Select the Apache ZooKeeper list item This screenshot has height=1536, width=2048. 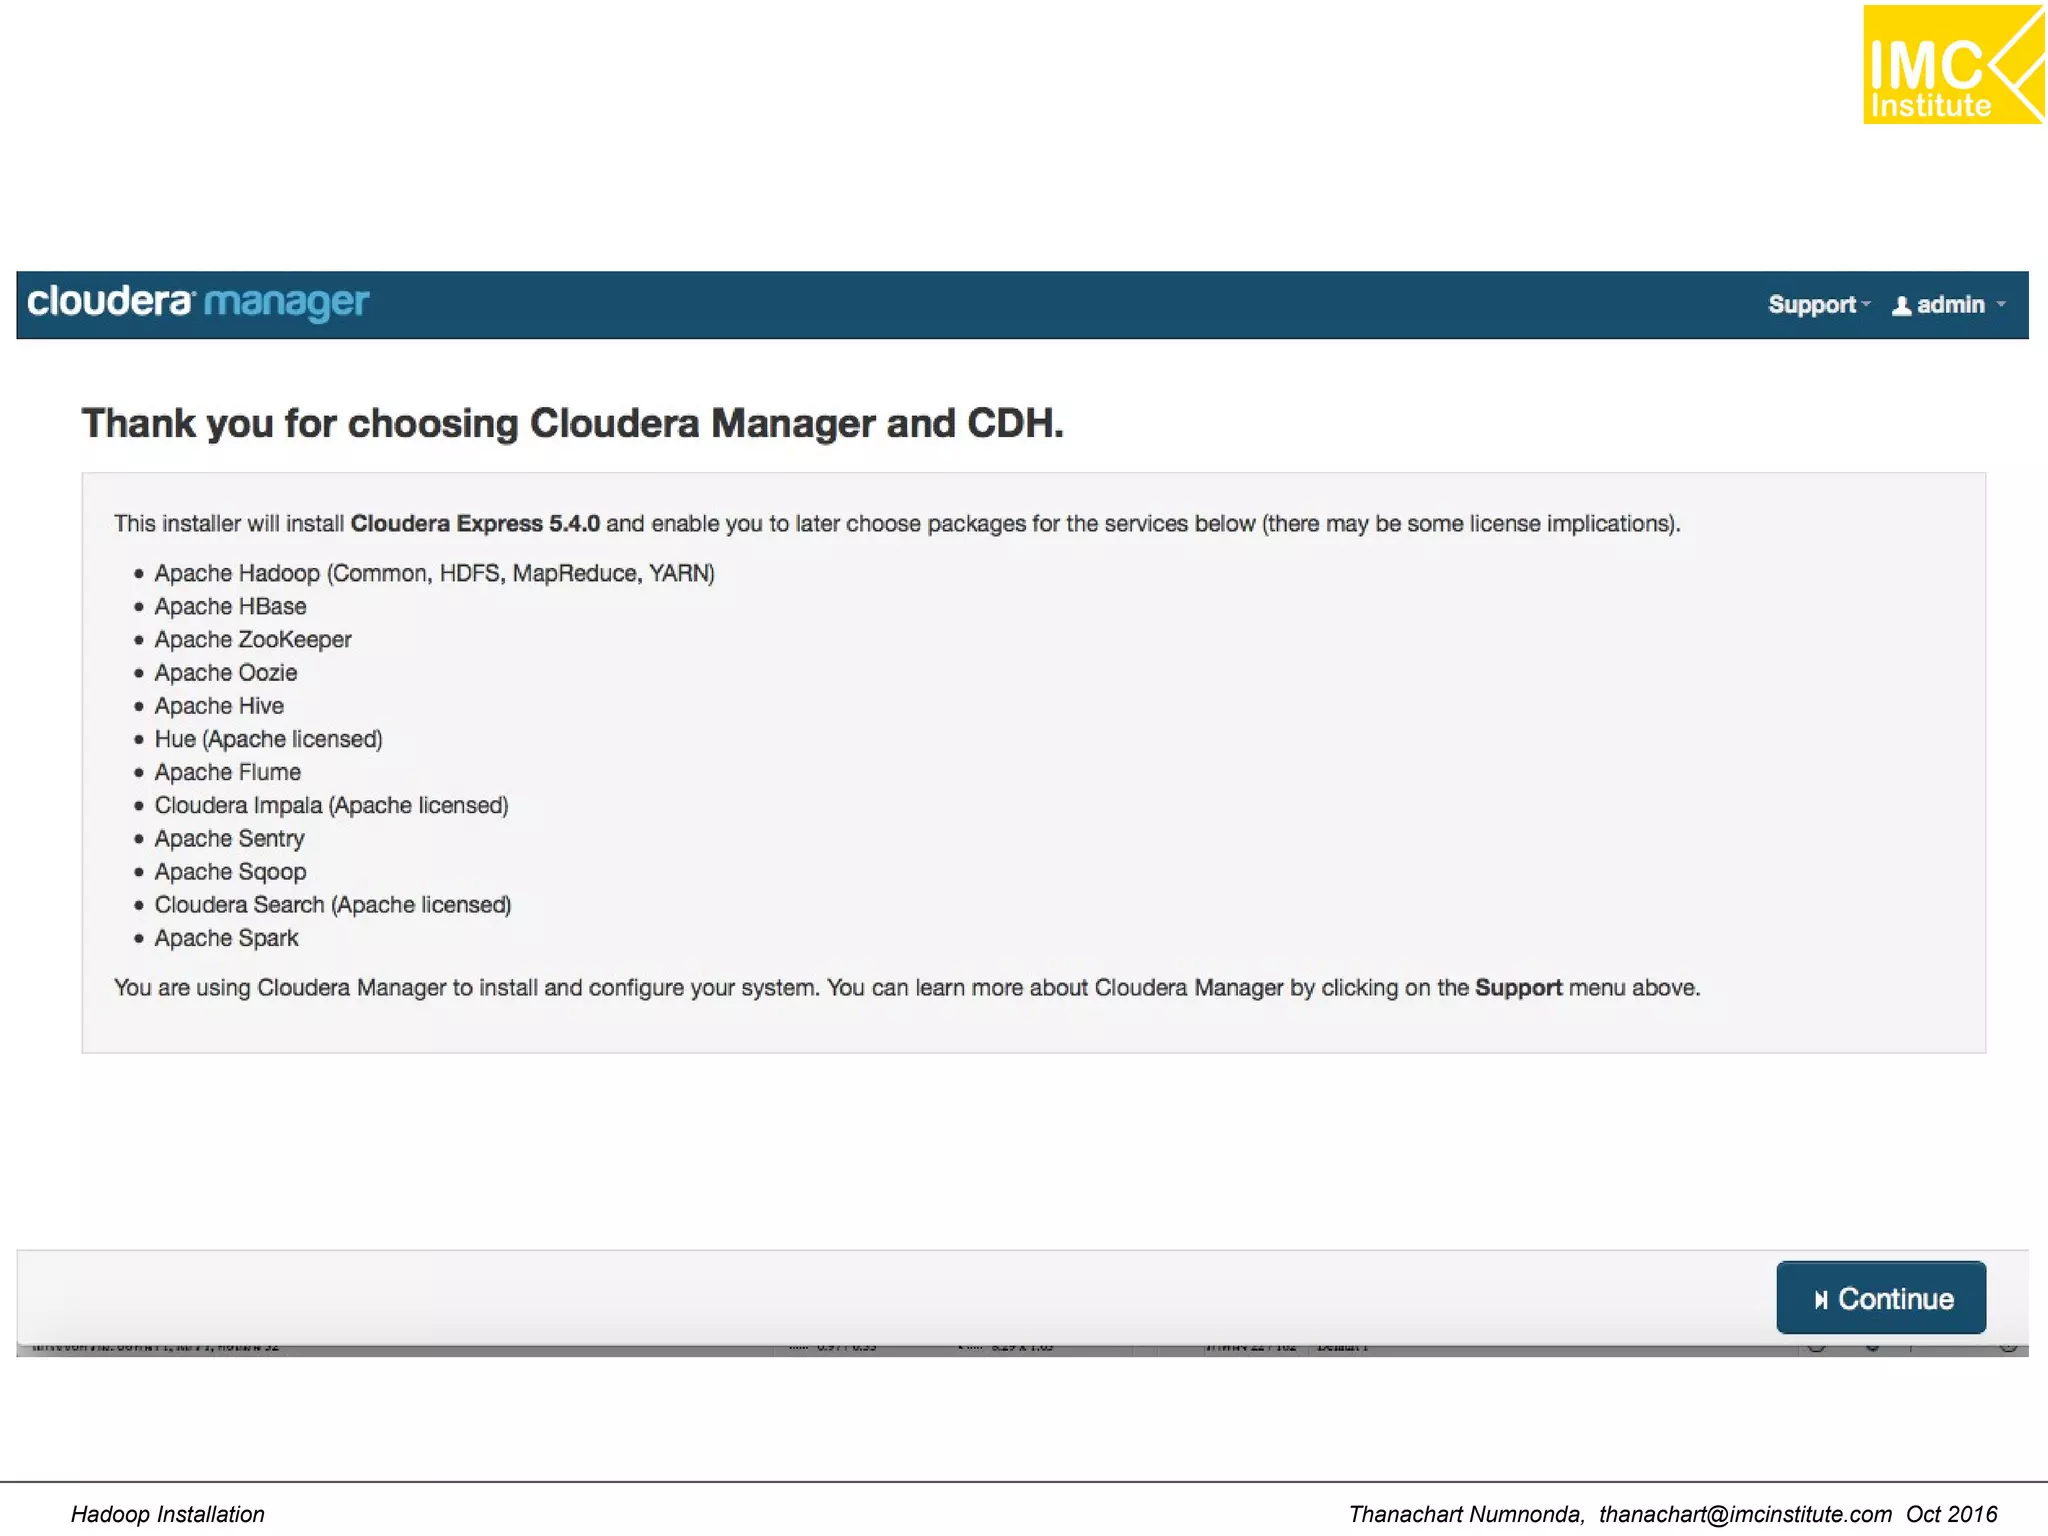[x=253, y=639]
